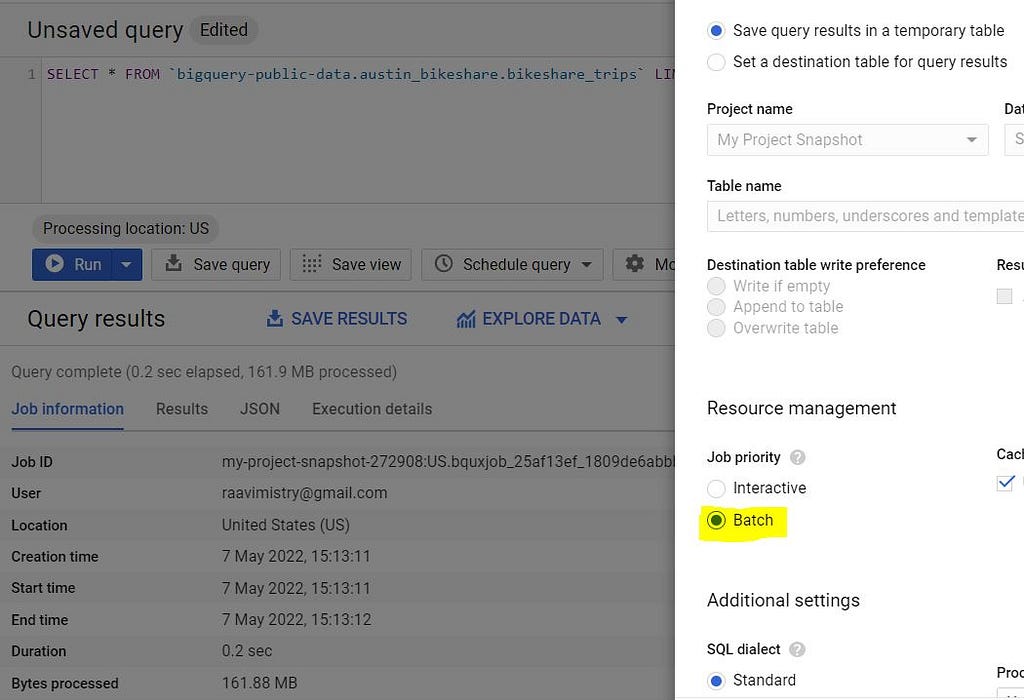The width and height of the screenshot is (1024, 700).
Task: Click the Edited status badge
Action: tap(223, 30)
